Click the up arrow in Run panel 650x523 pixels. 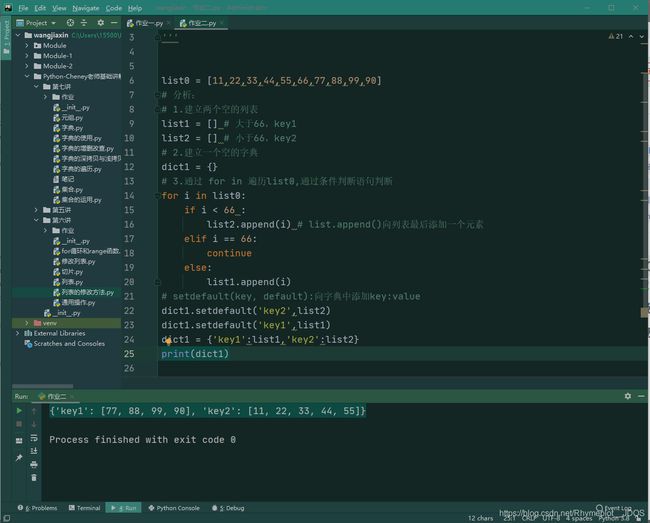click(34, 411)
